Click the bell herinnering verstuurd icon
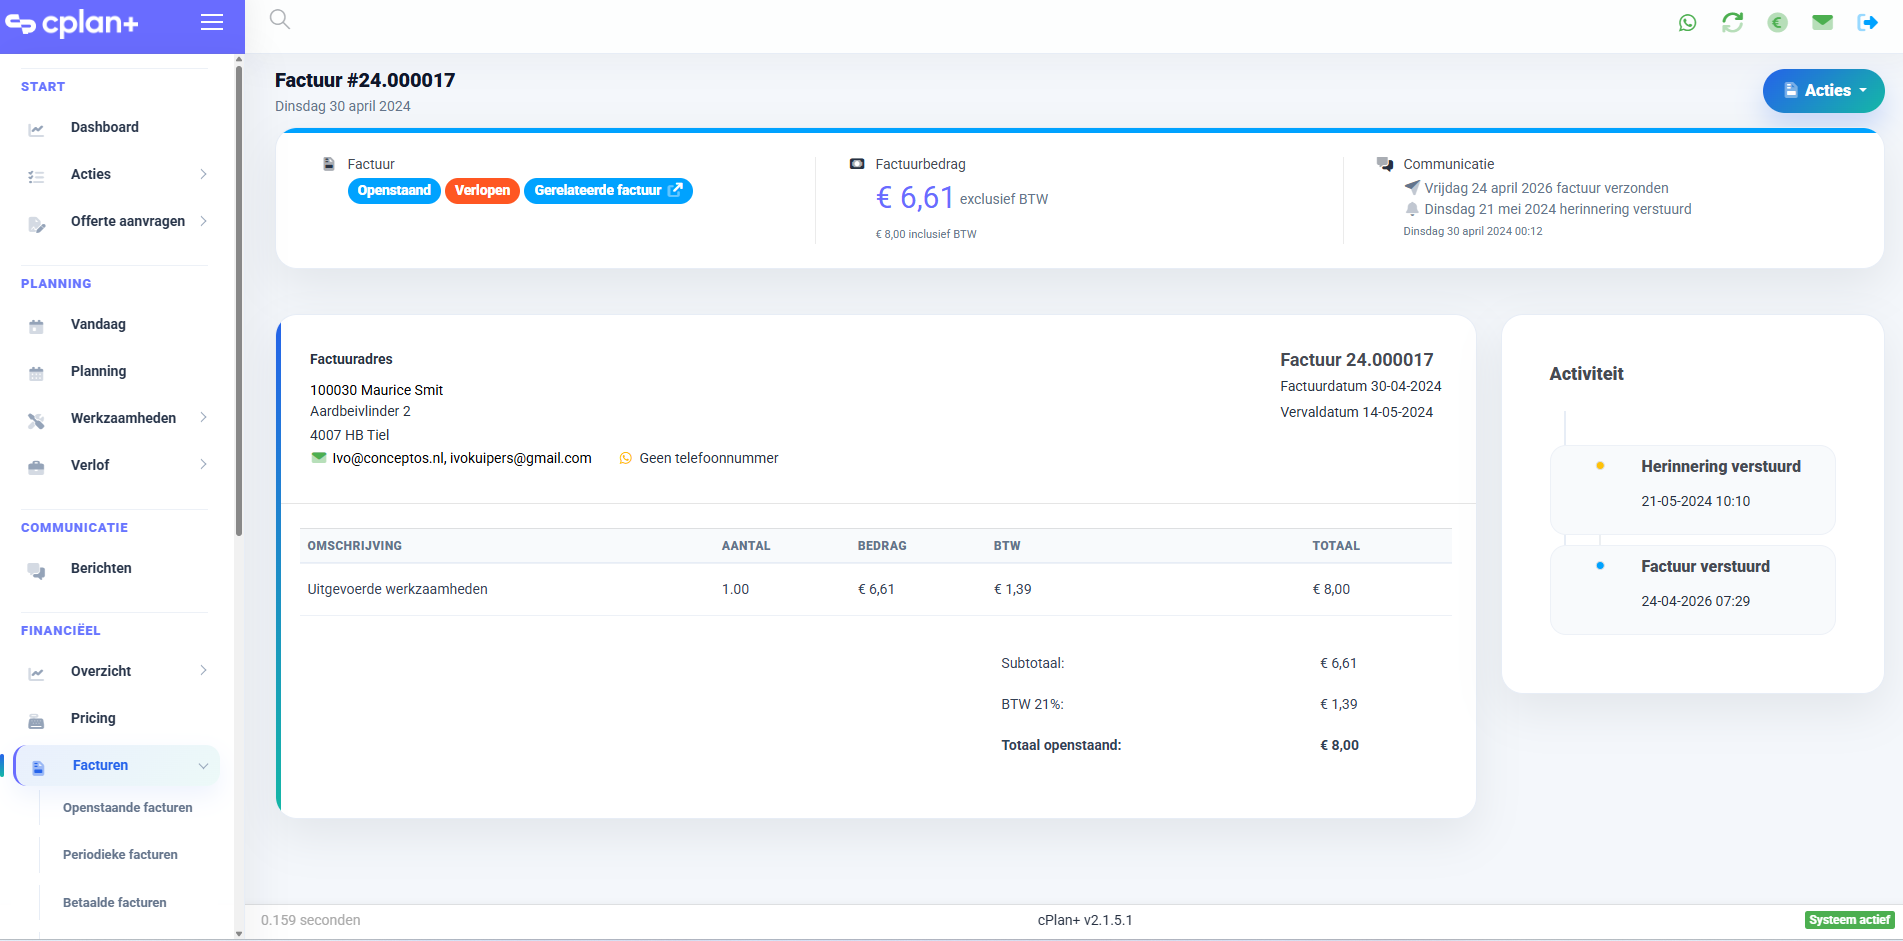 point(1412,209)
